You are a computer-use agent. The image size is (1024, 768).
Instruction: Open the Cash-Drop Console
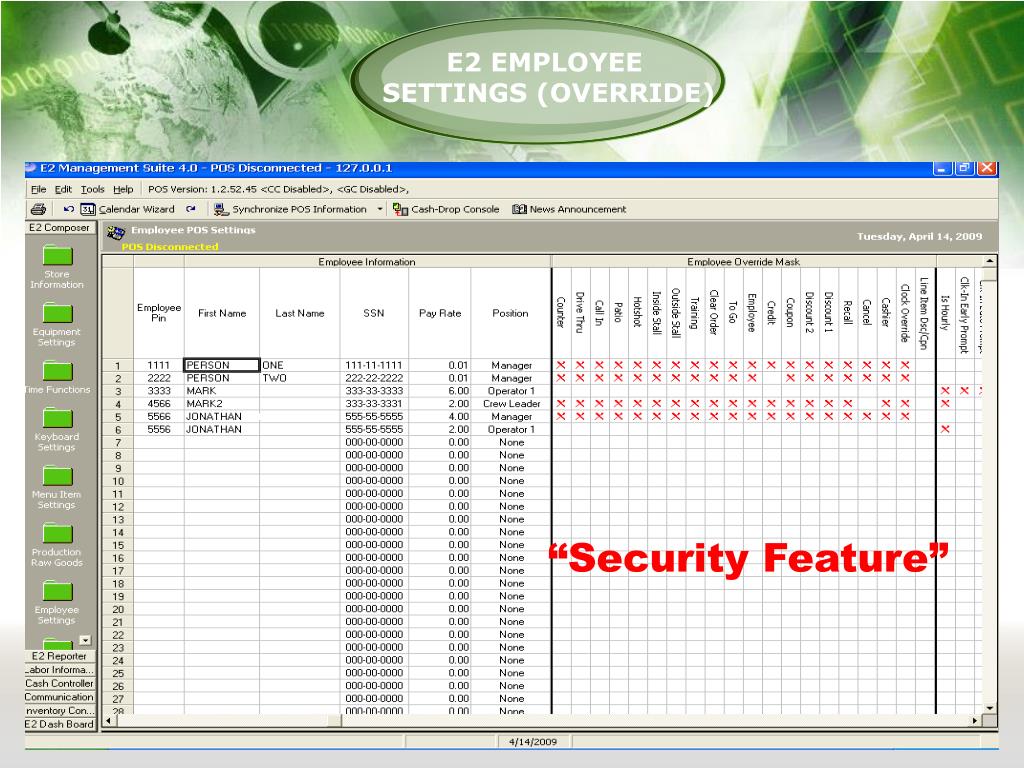tap(446, 210)
